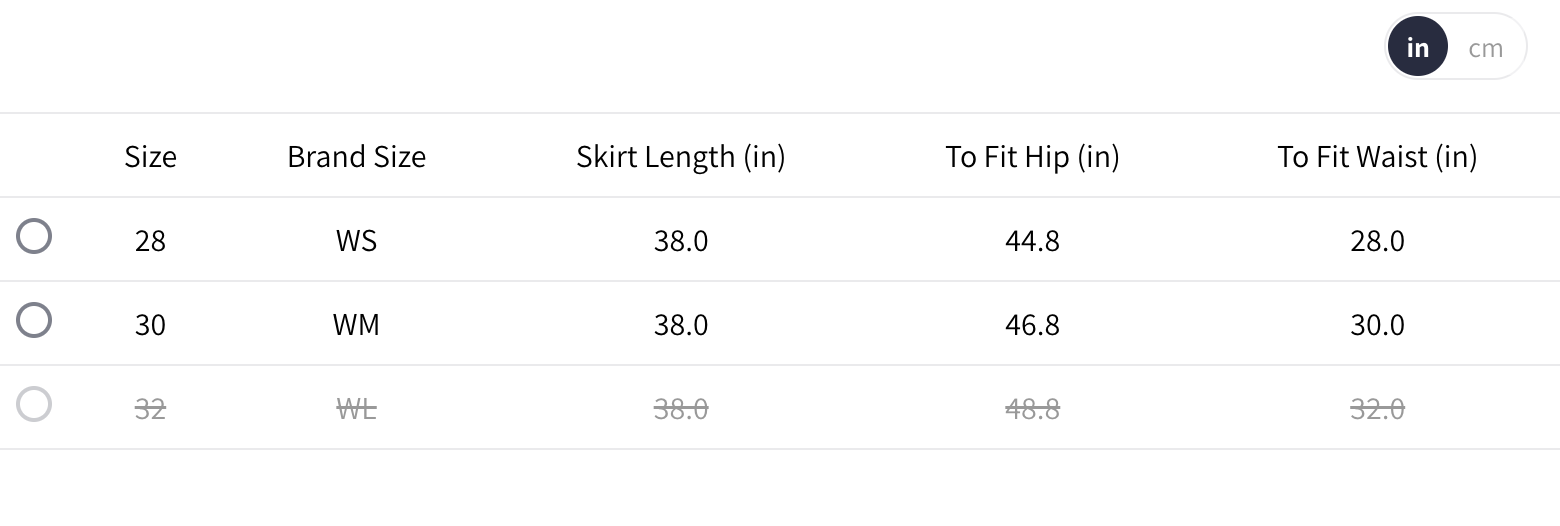1560x526 pixels.
Task: Click the skirt length in the WS row
Action: [680, 241]
